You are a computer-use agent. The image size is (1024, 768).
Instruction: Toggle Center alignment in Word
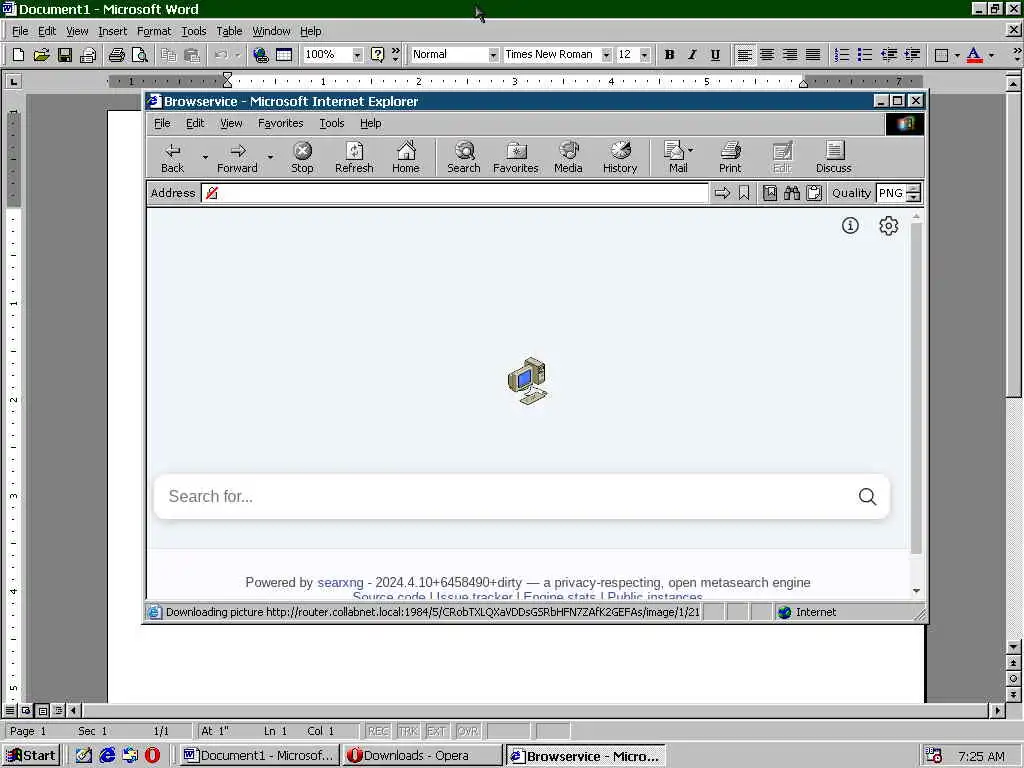click(767, 55)
